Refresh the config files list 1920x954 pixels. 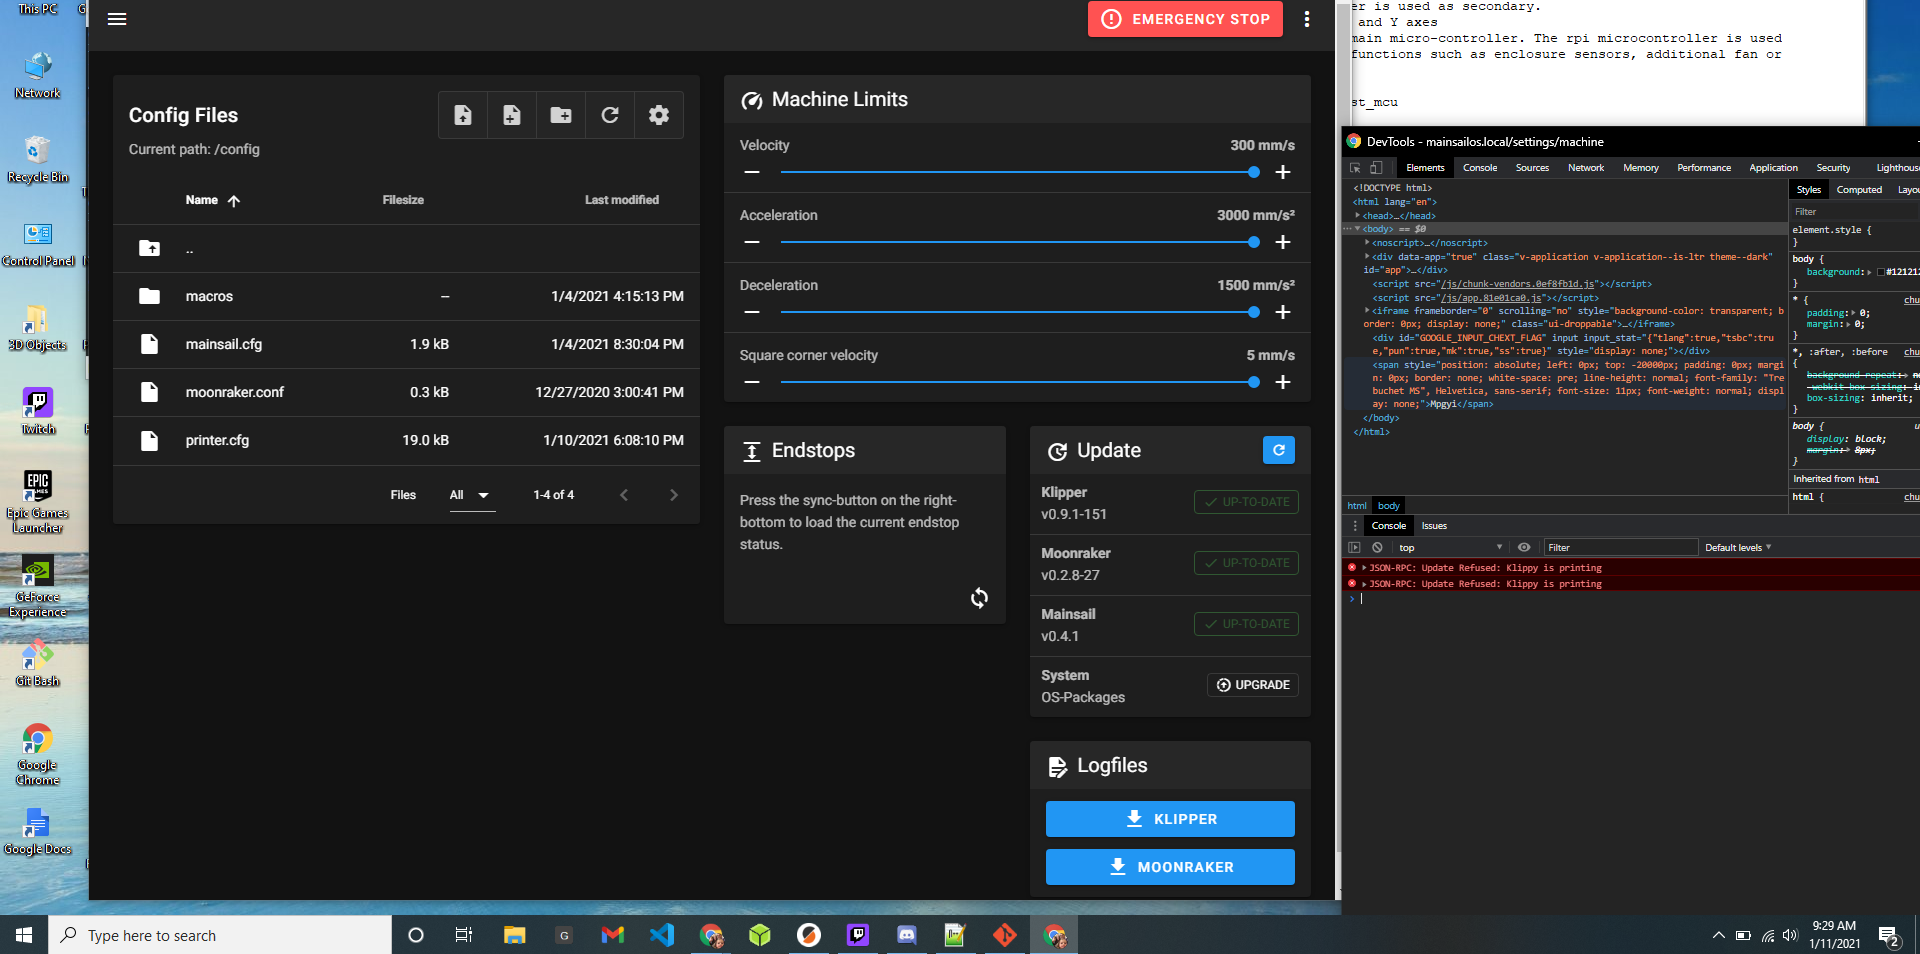(x=610, y=115)
